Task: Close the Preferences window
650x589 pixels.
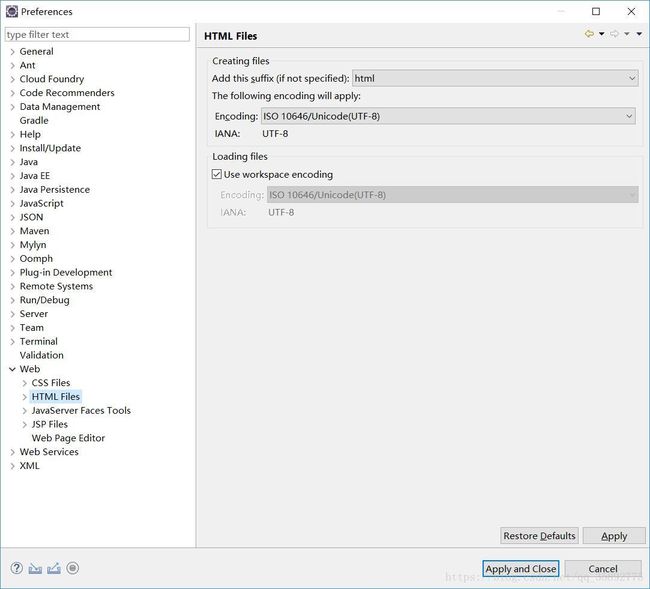Action: point(631,12)
